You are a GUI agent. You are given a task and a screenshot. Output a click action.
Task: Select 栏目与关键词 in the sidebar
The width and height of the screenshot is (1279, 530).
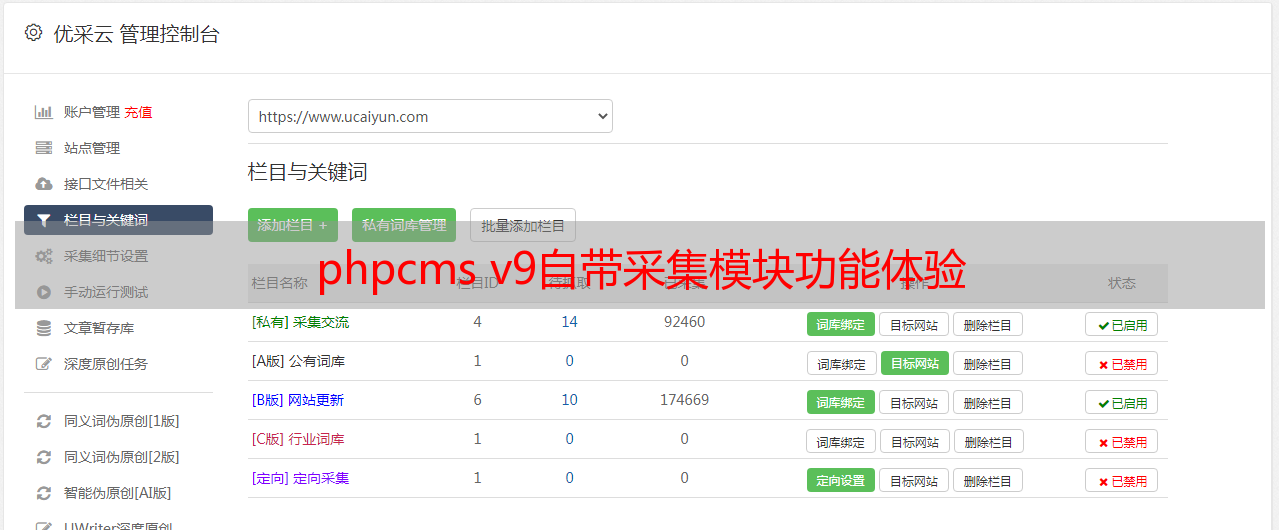pos(118,220)
